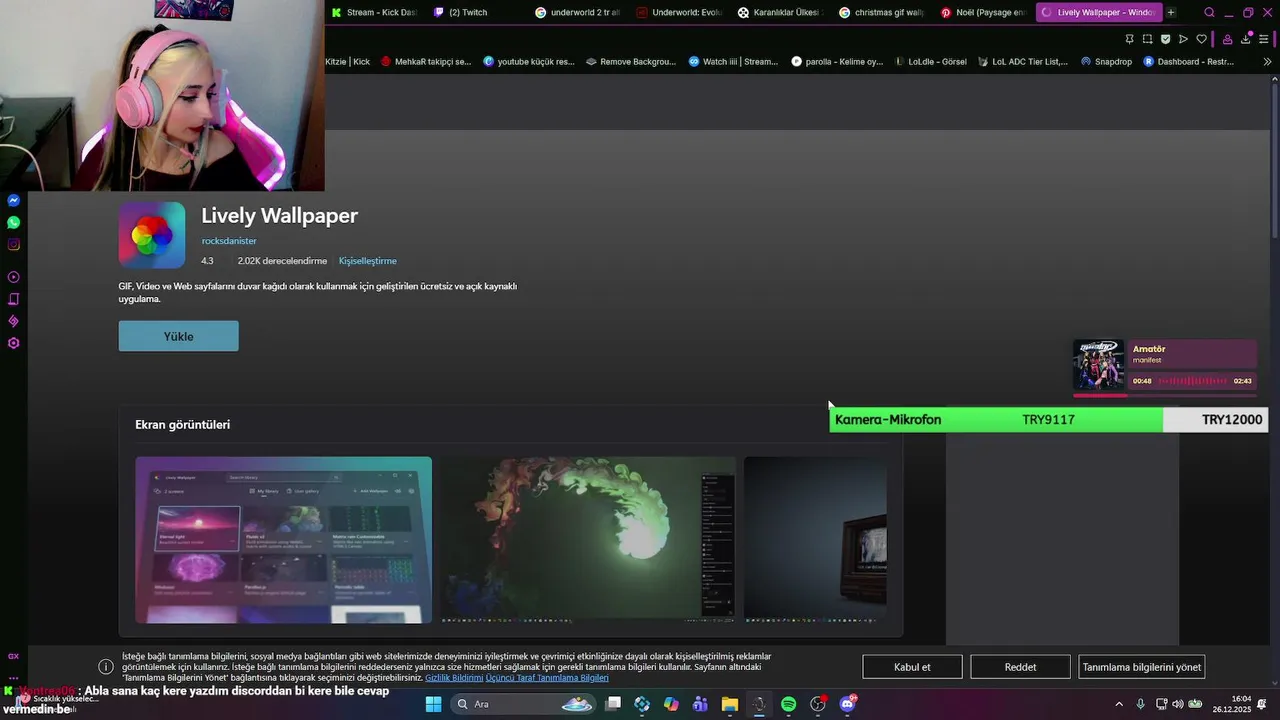Expand the bookmarks bar overflow chevron

(x=1267, y=61)
